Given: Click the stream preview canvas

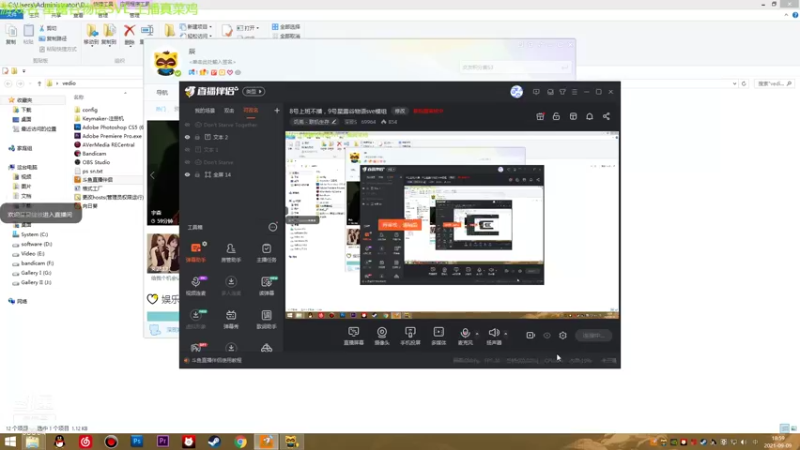Looking at the screenshot, I should (452, 225).
